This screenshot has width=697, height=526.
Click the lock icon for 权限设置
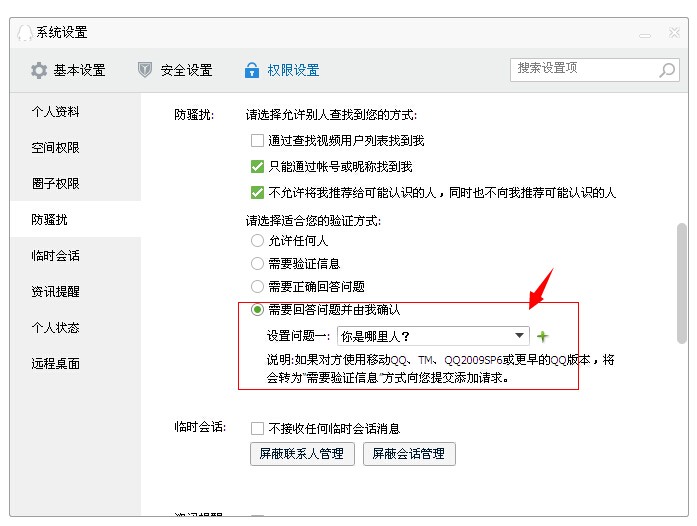[x=252, y=70]
